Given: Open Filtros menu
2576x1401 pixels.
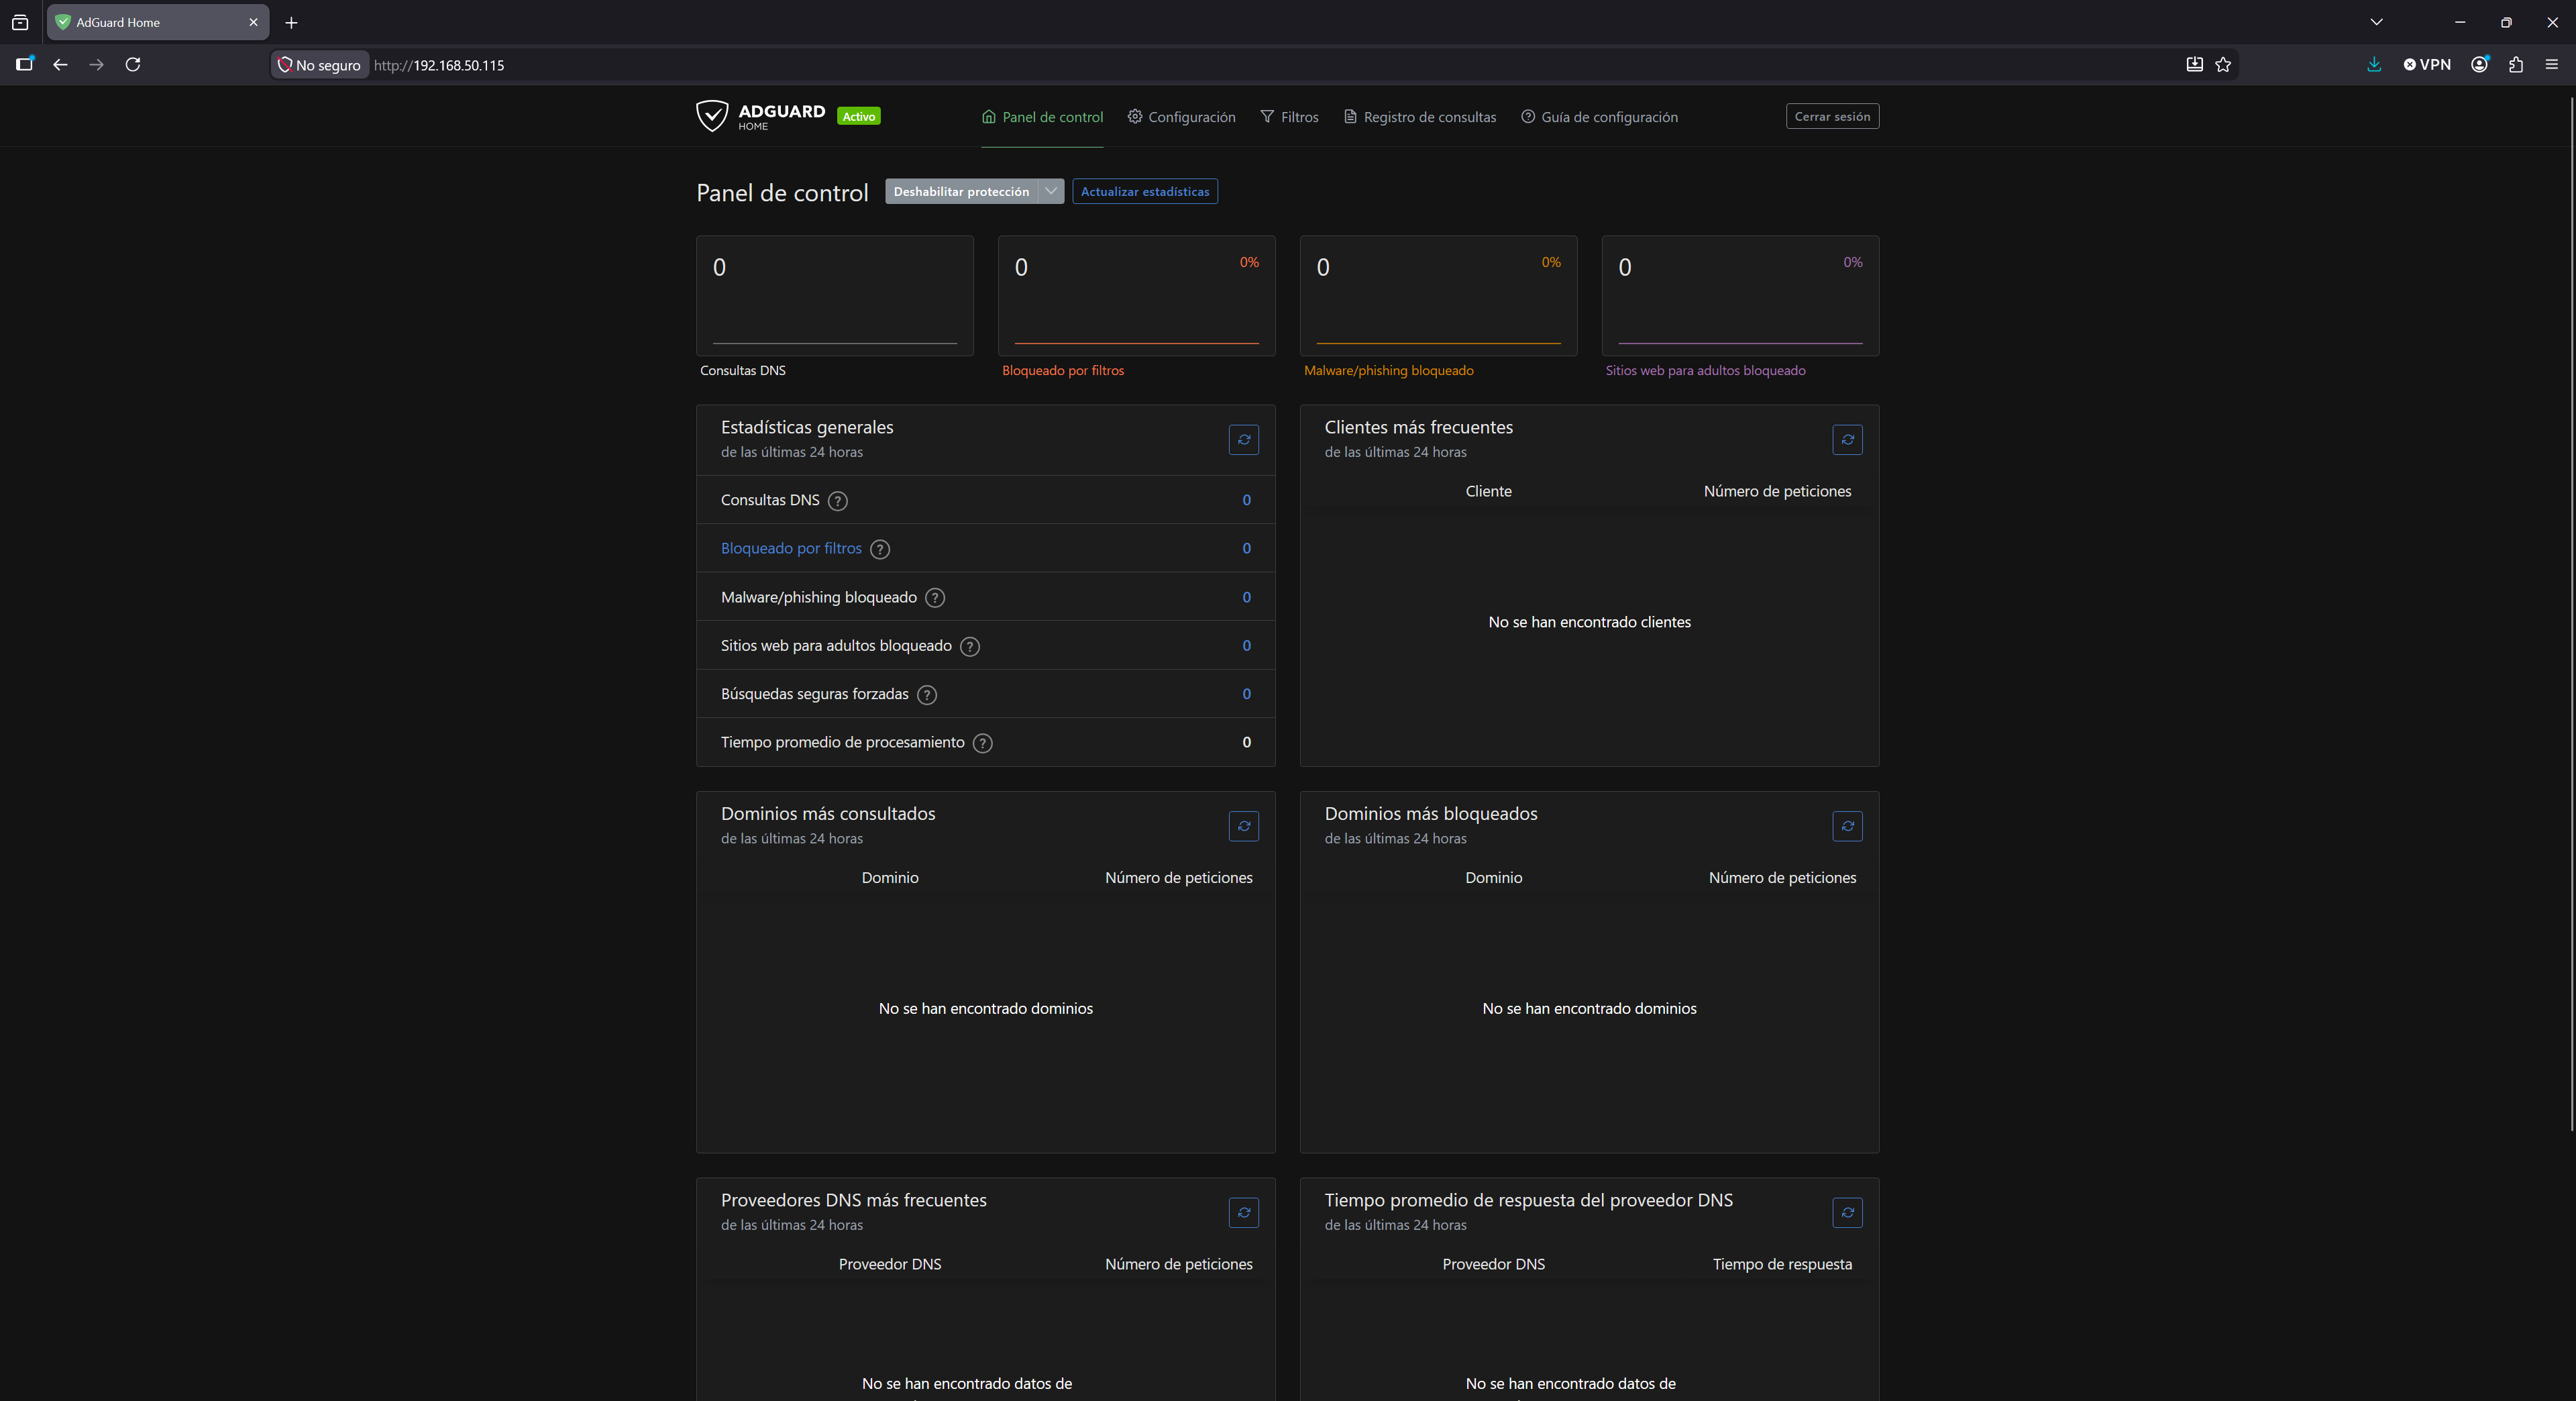Looking at the screenshot, I should click(1289, 117).
